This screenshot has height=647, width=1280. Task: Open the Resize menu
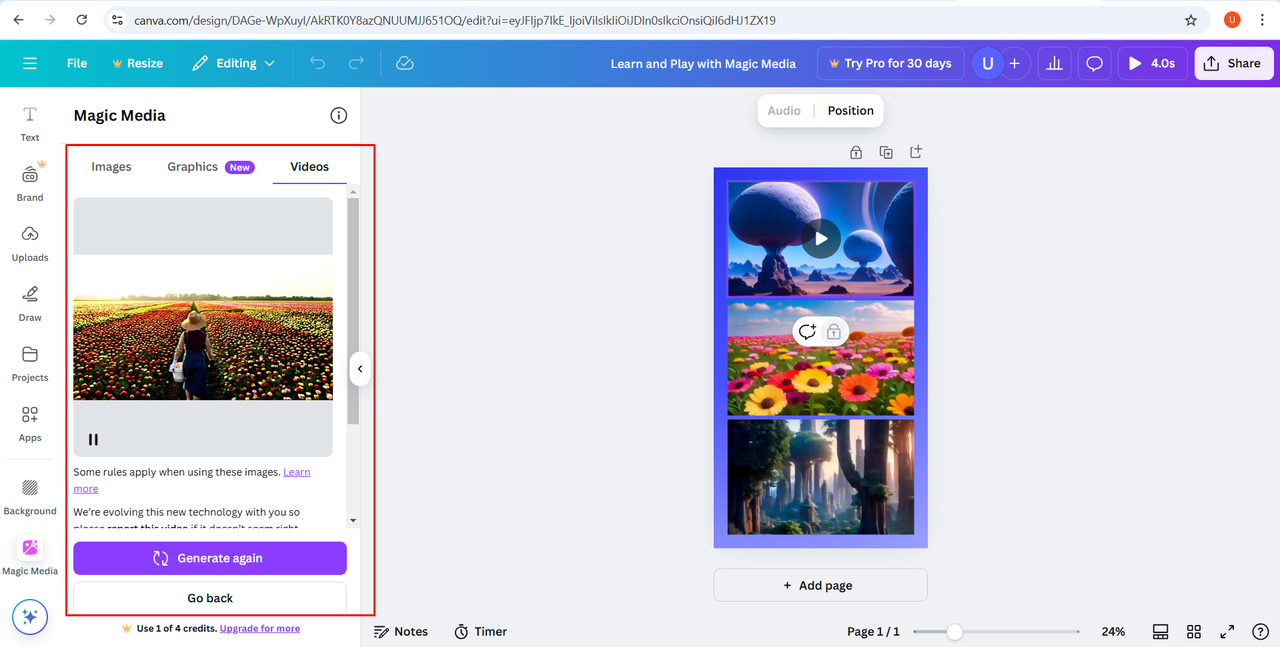coord(138,63)
